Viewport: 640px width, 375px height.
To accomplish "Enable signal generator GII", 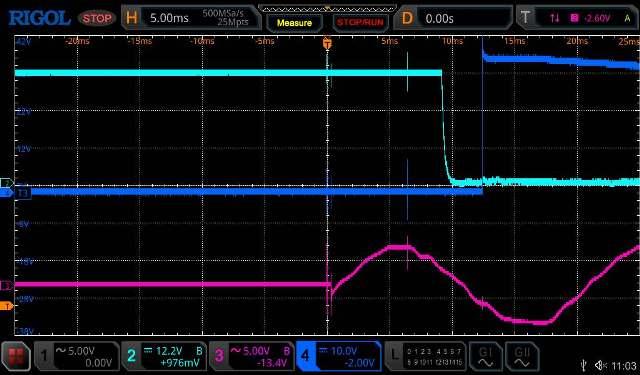I will pyautogui.click(x=522, y=356).
